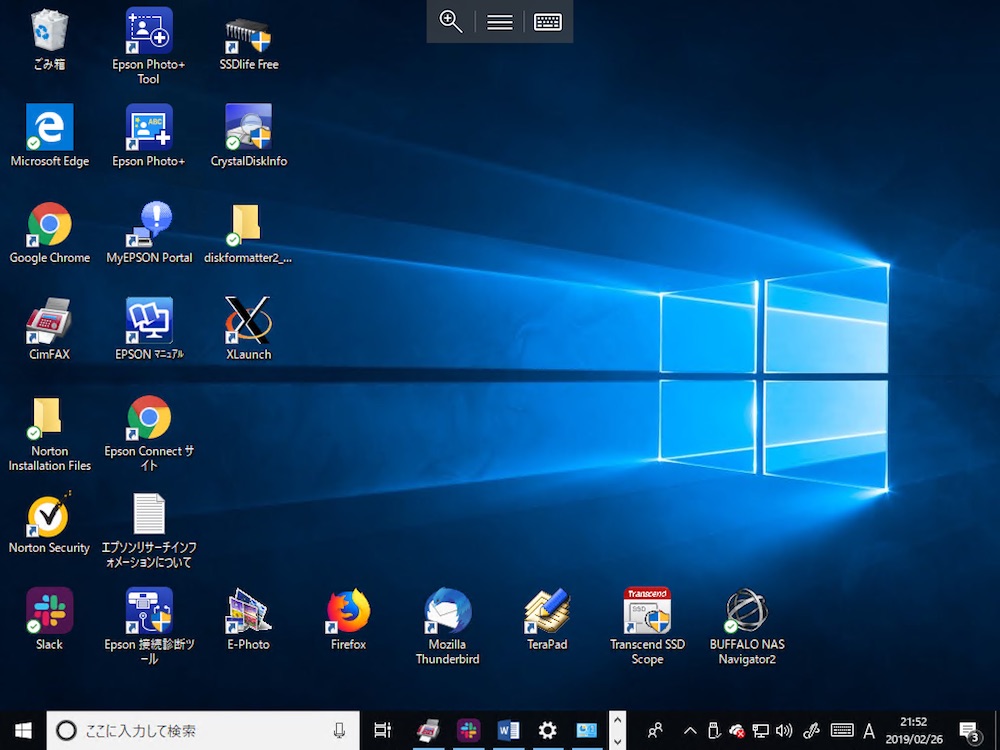Open Settings gear in the taskbar
This screenshot has width=1000, height=750.
[547, 730]
